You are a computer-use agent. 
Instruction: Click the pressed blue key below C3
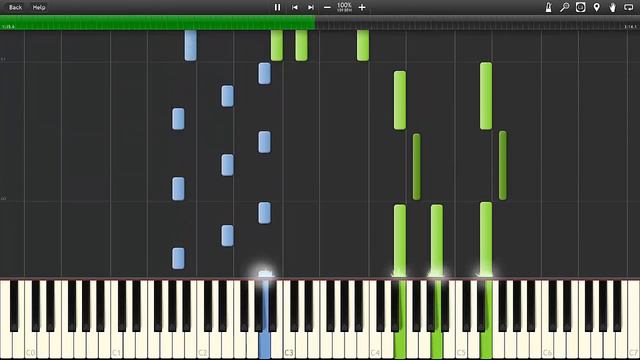(x=264, y=345)
